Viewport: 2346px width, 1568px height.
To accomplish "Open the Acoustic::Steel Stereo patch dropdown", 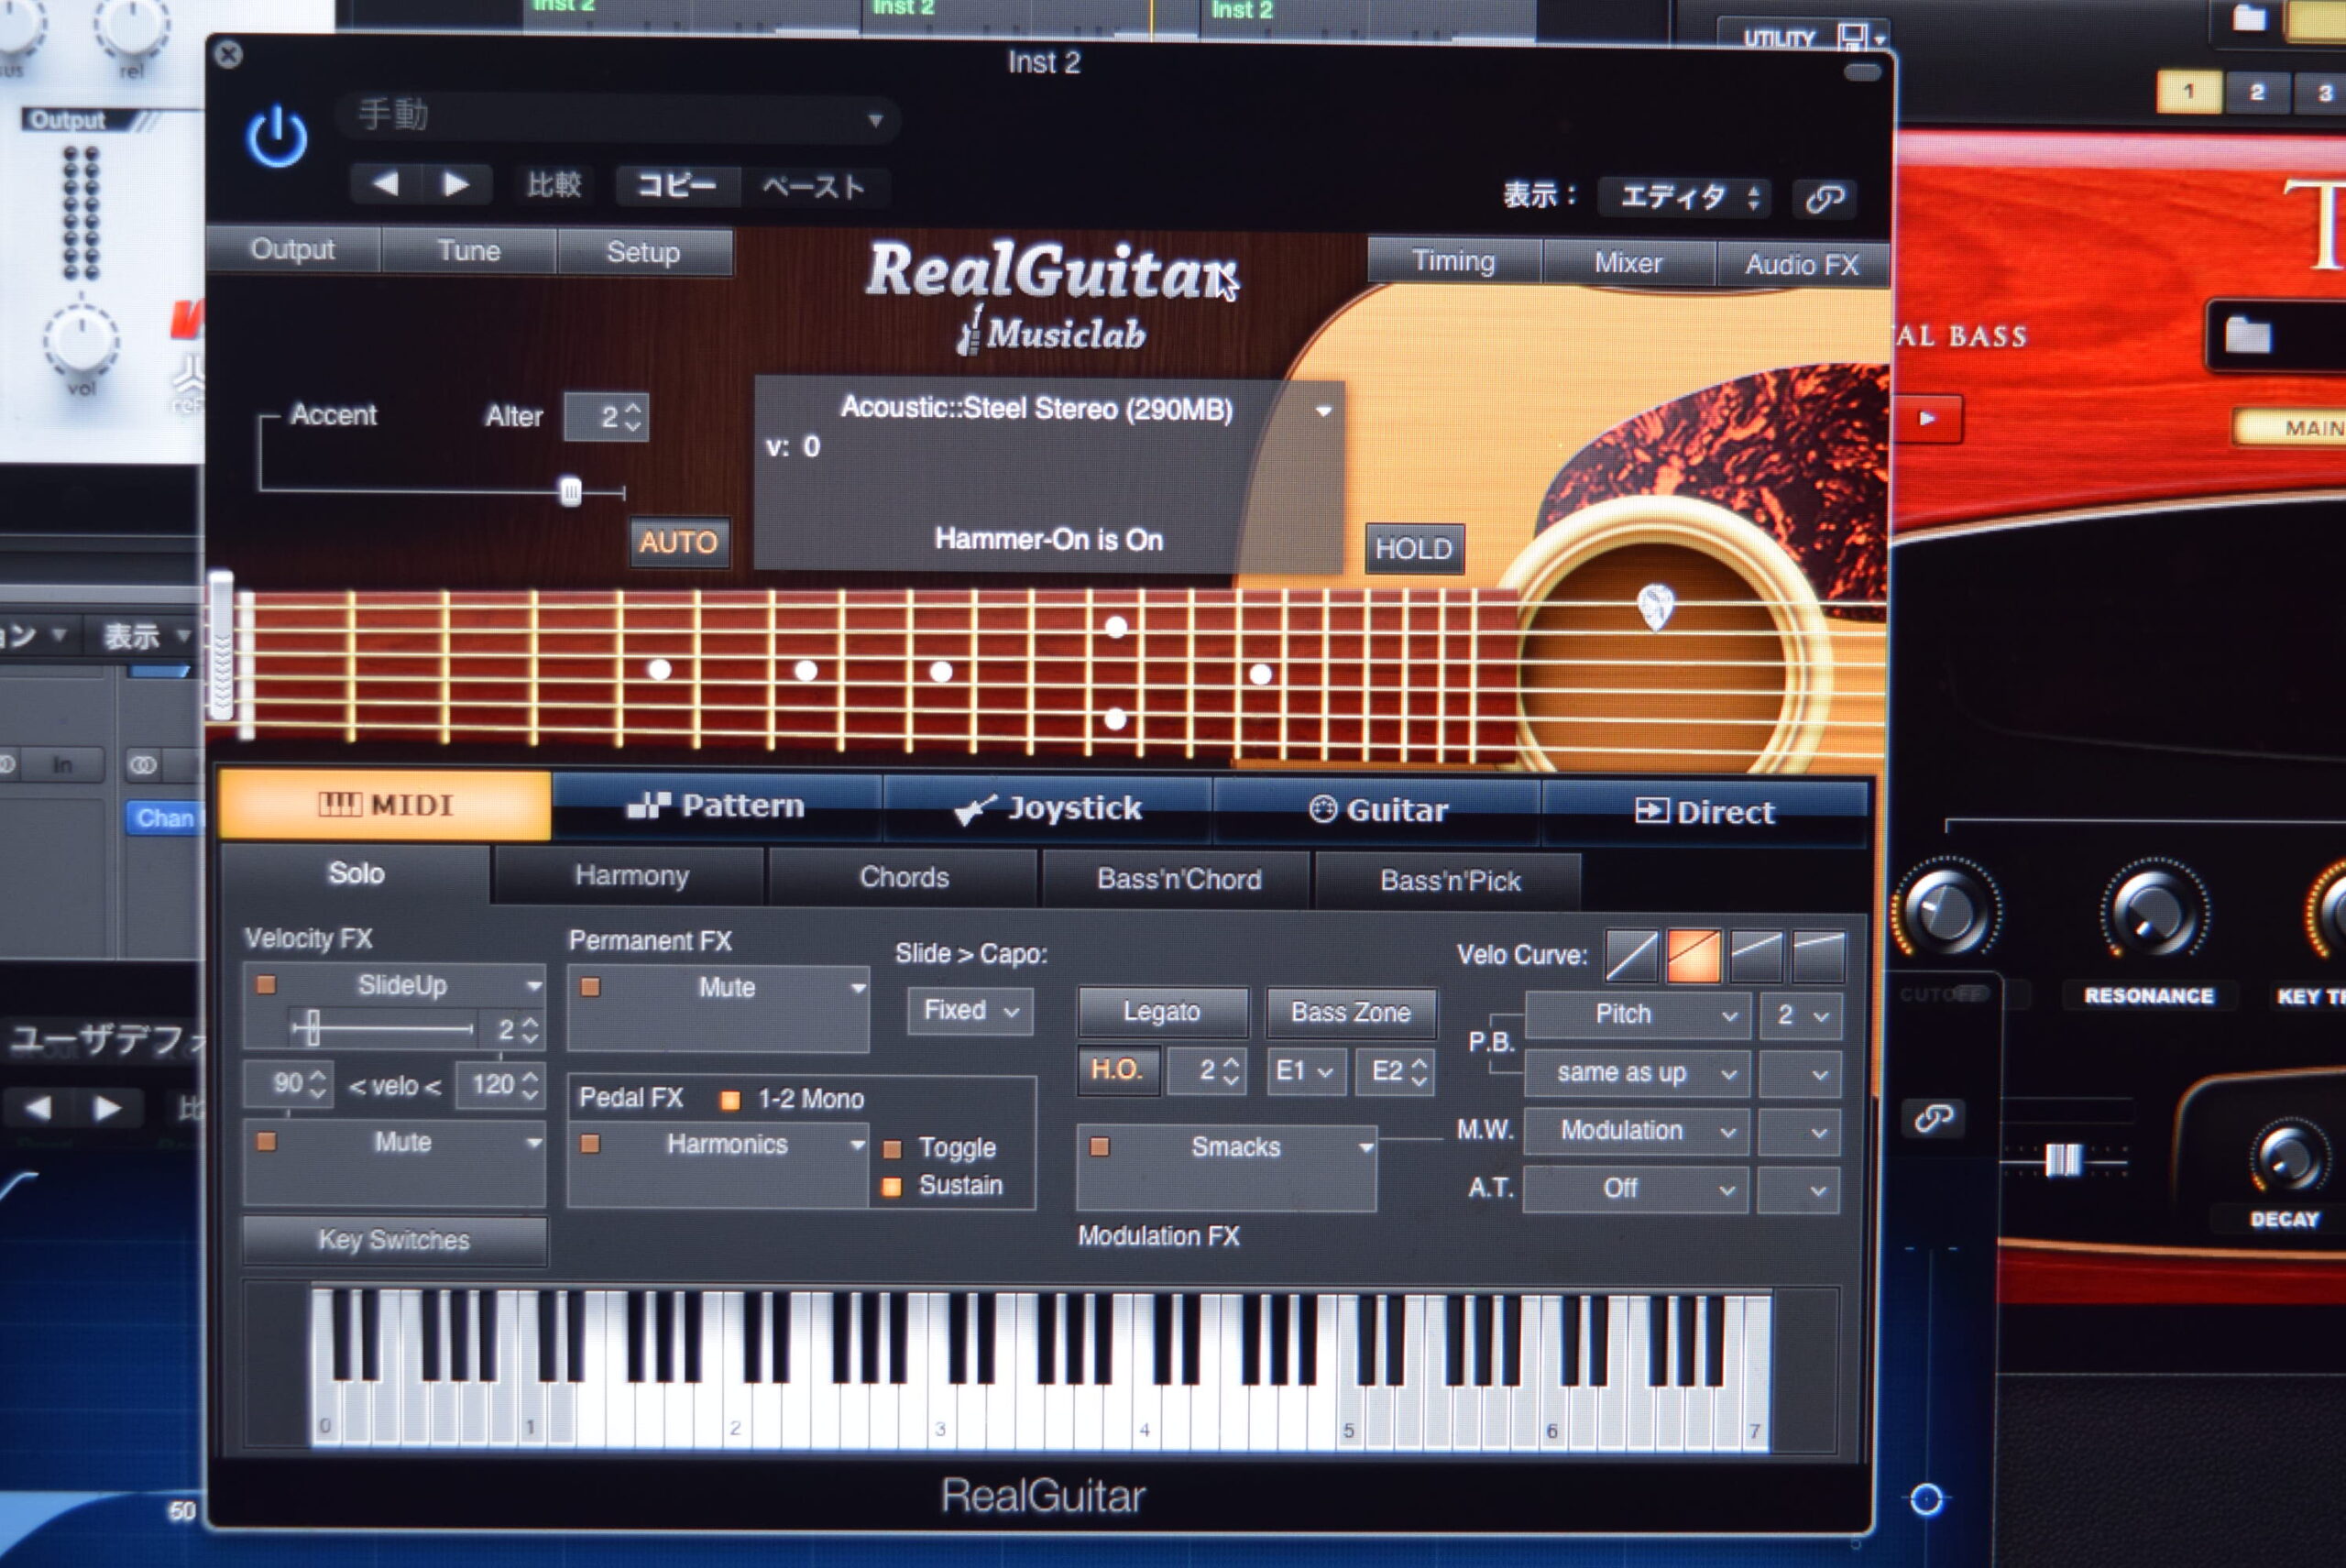I will coord(1323,411).
